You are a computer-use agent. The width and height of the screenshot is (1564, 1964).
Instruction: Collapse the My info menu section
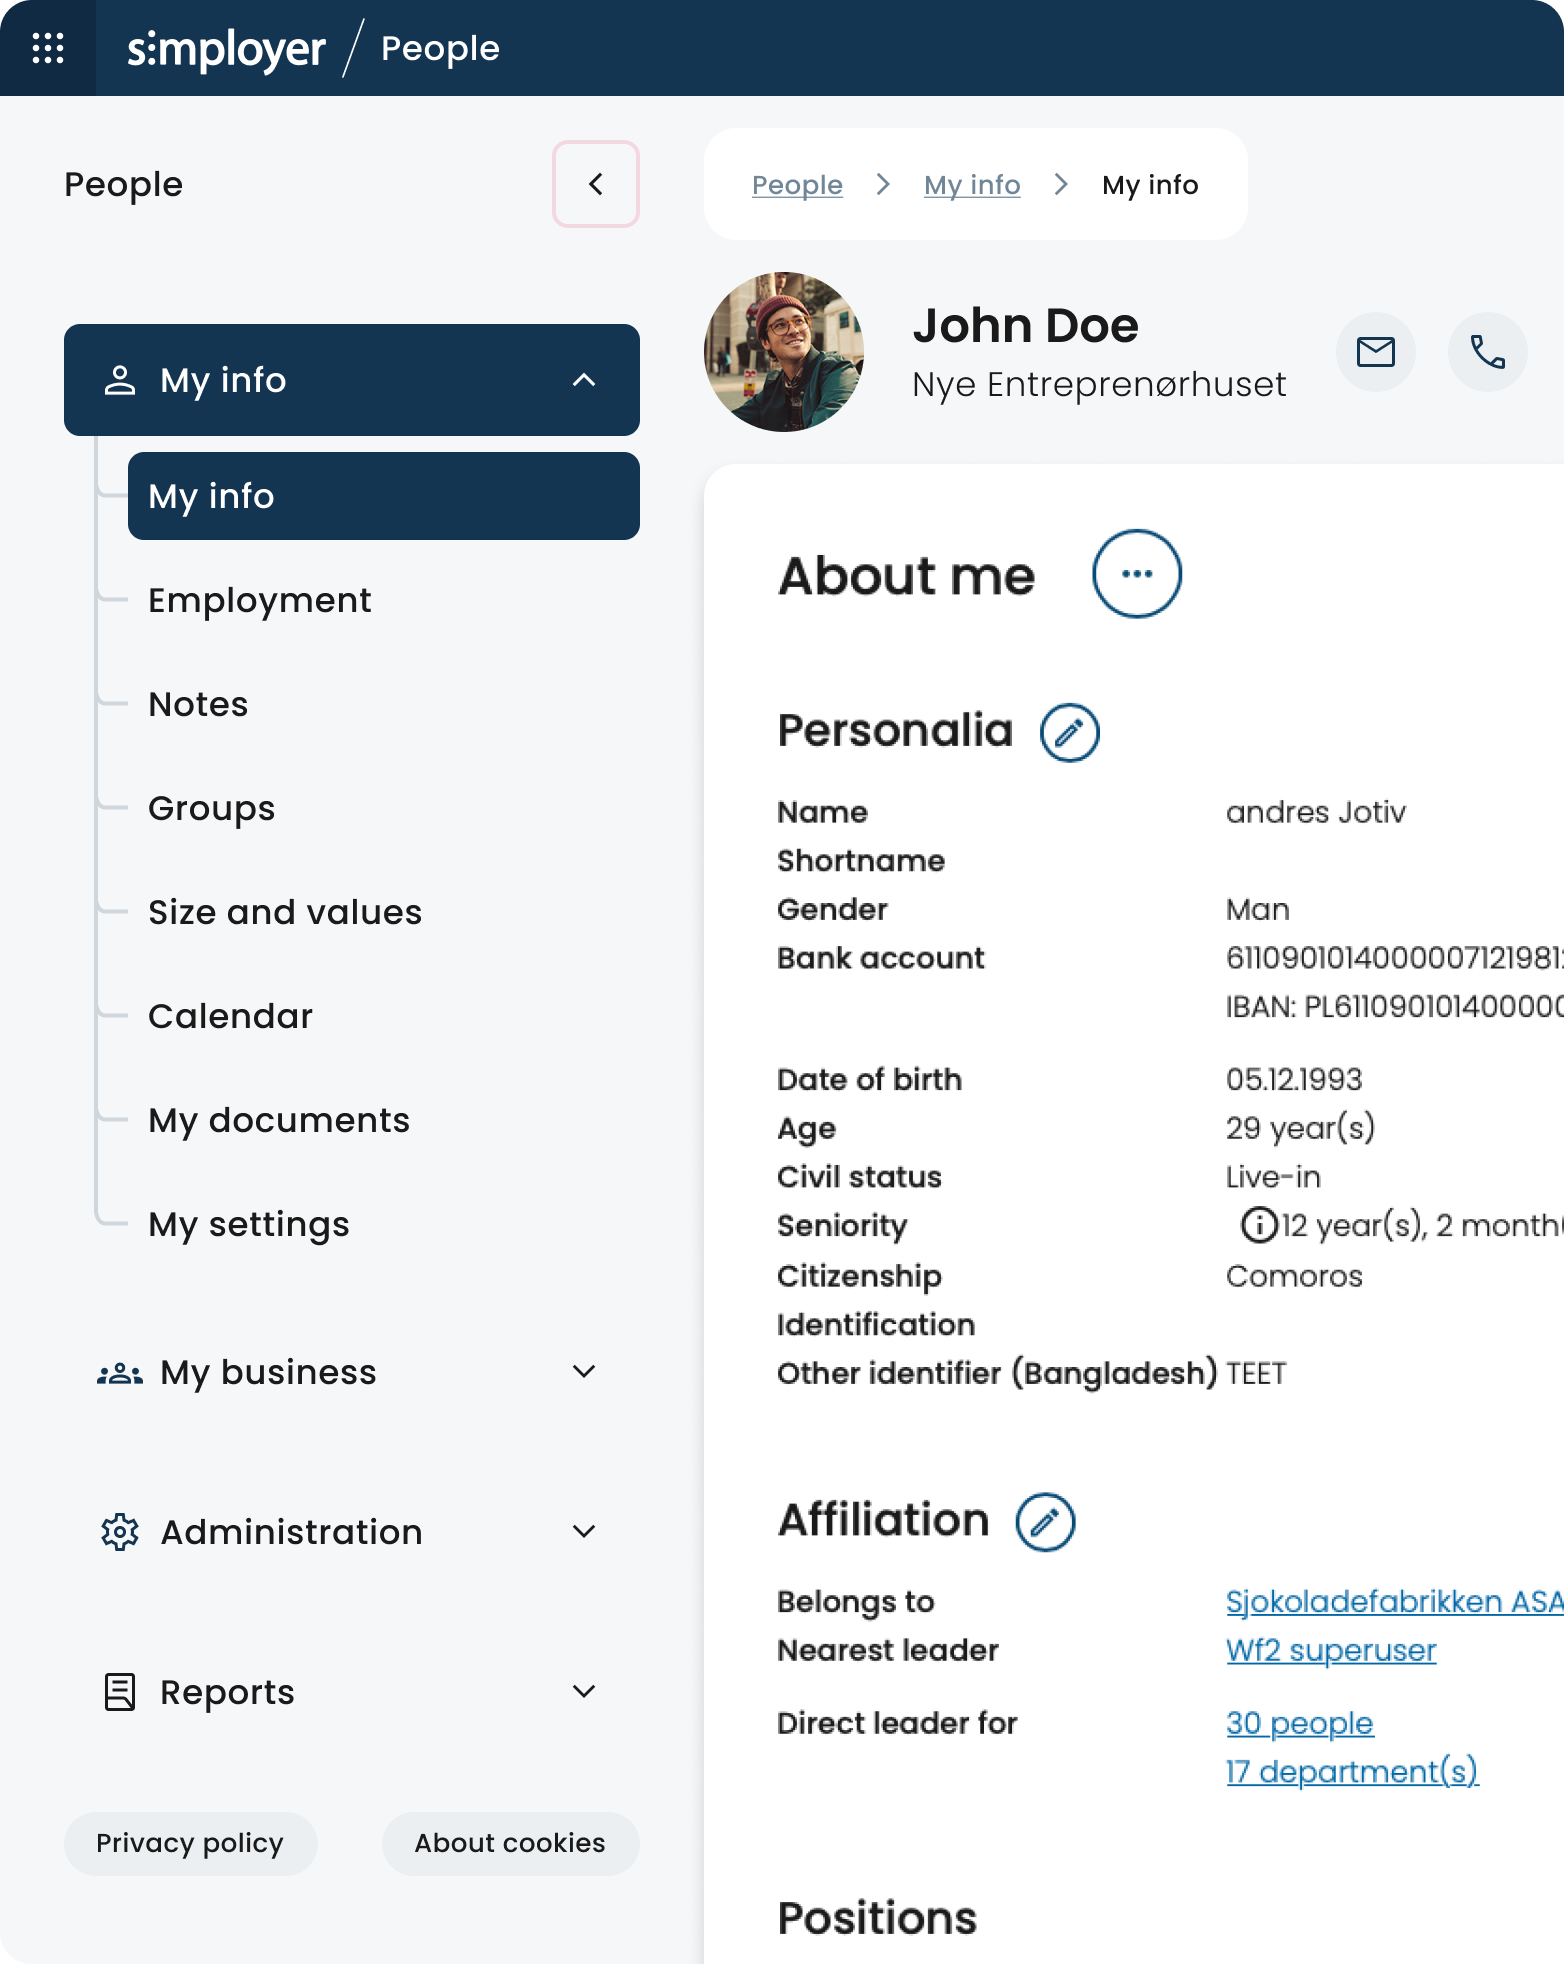[x=584, y=380]
